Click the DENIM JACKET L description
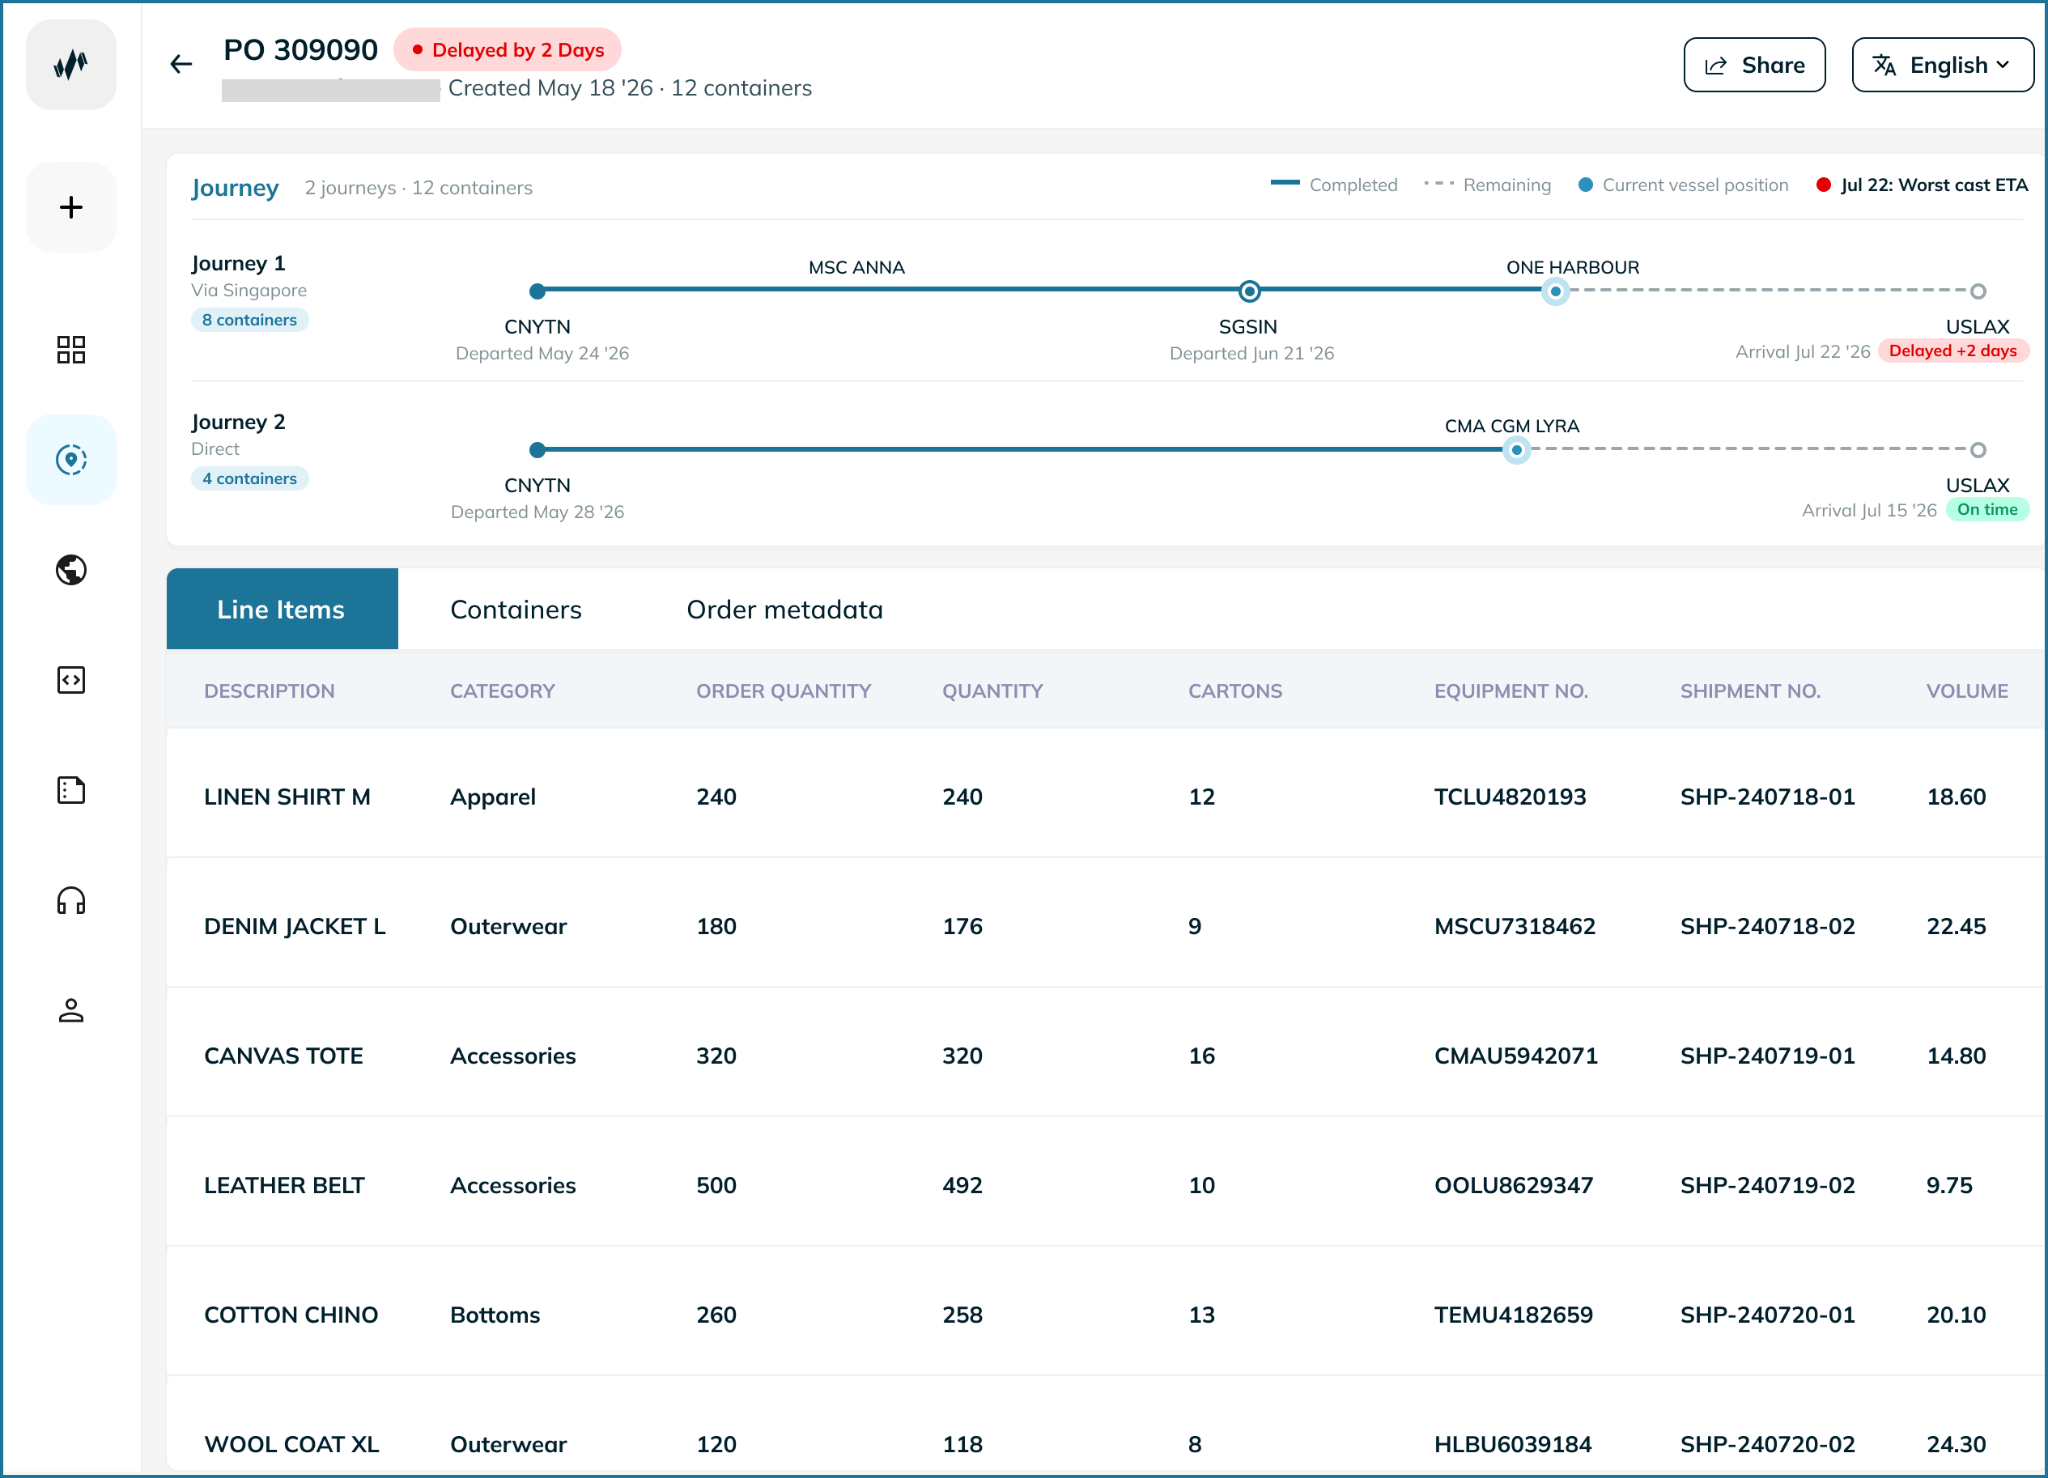 [x=295, y=926]
